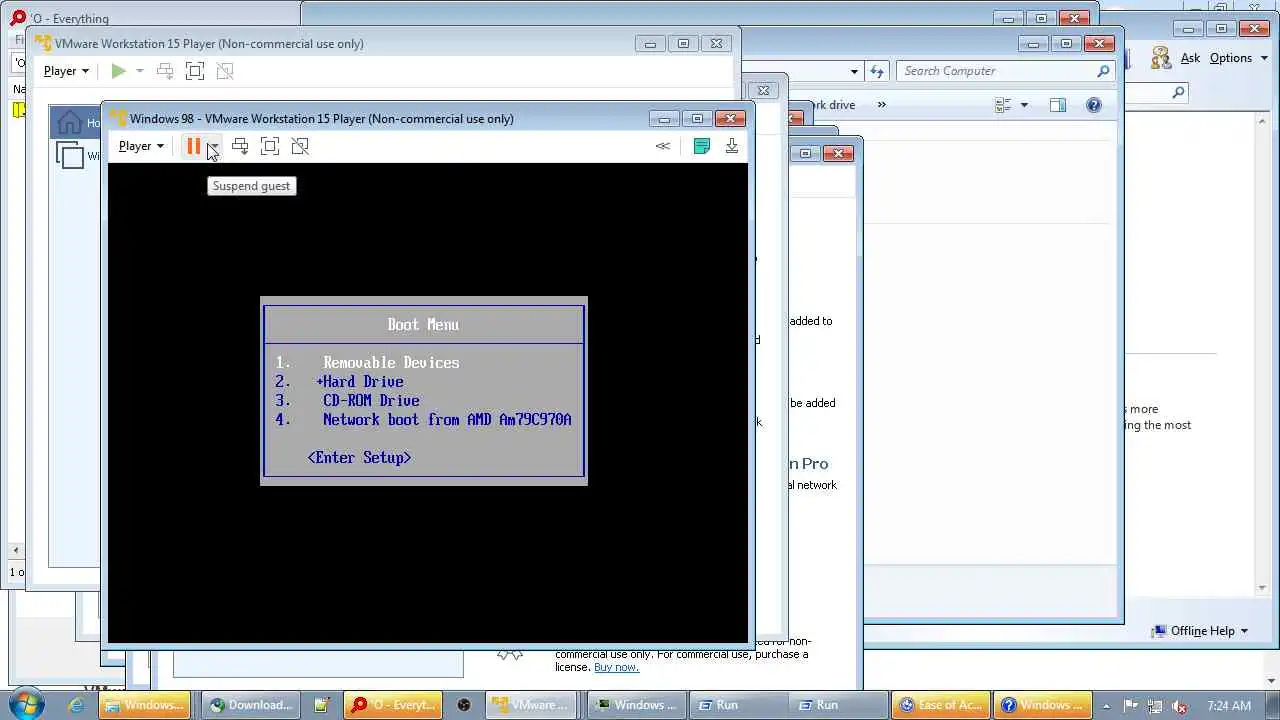Open the Player menu in the background VMware window
Screen dimensions: 1280x720
(66, 71)
